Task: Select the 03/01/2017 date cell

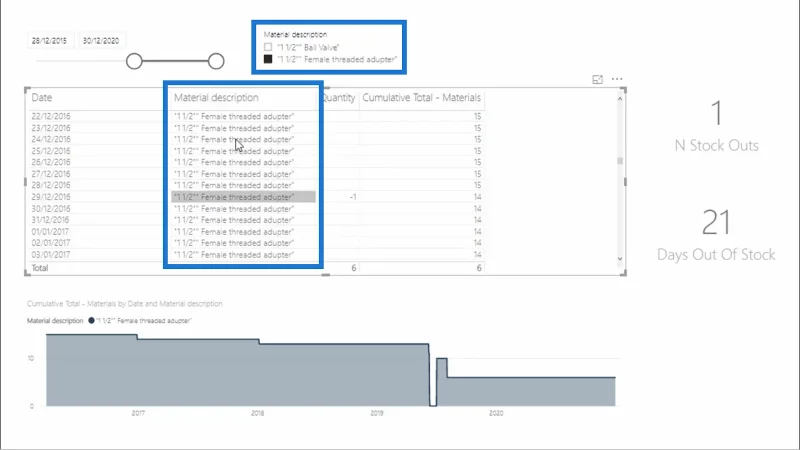Action: tap(51, 255)
